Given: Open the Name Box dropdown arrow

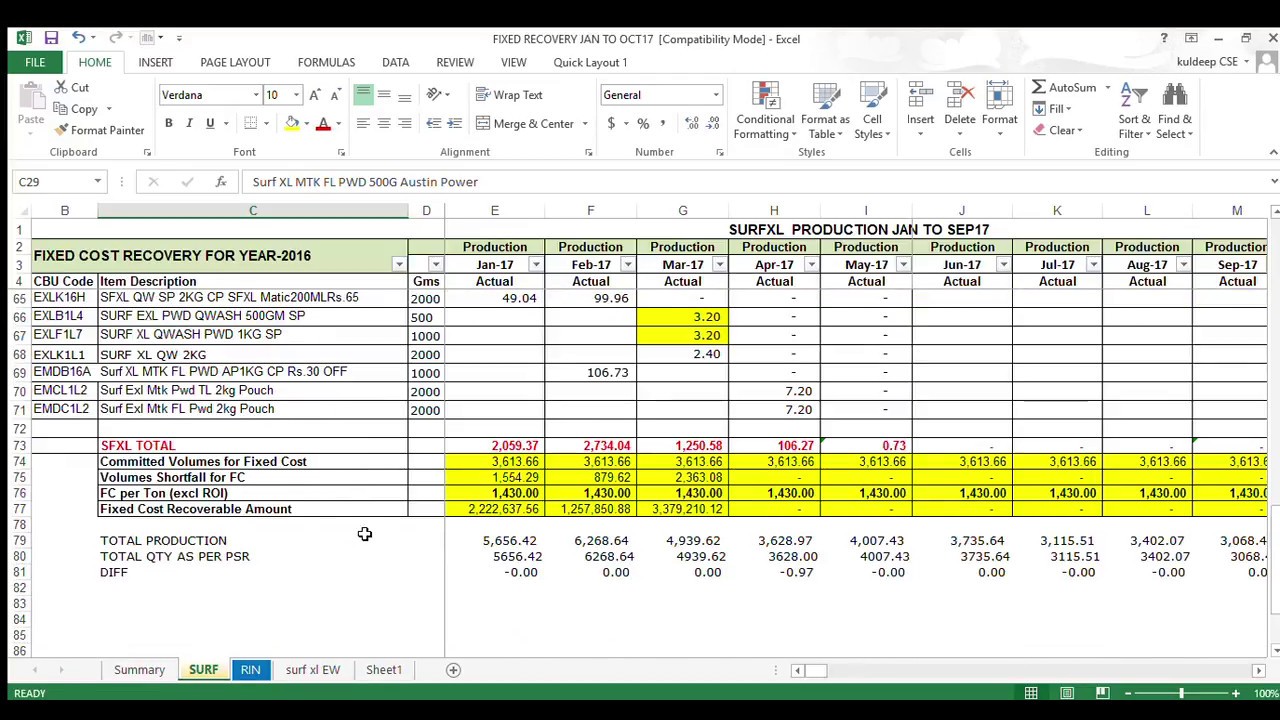Looking at the screenshot, I should click(97, 182).
